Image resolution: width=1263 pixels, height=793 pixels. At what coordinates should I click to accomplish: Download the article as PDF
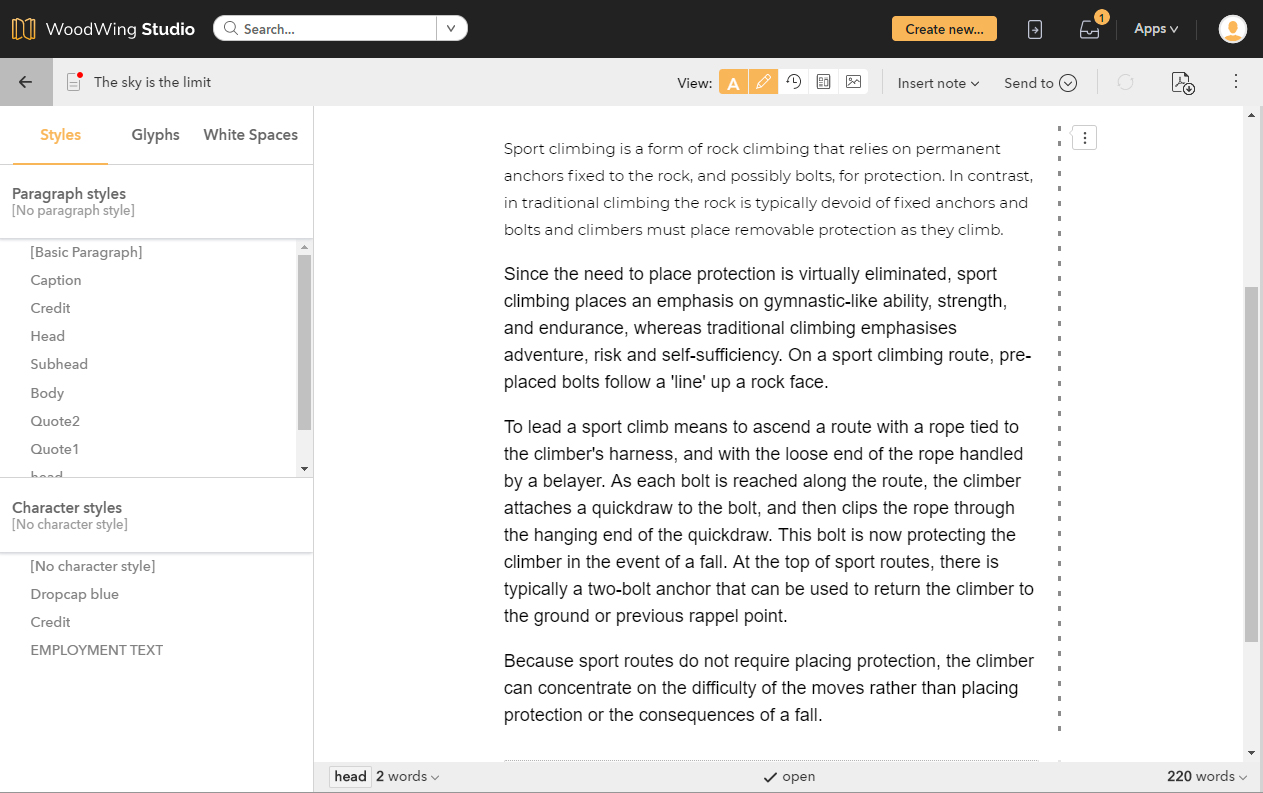coord(1182,83)
